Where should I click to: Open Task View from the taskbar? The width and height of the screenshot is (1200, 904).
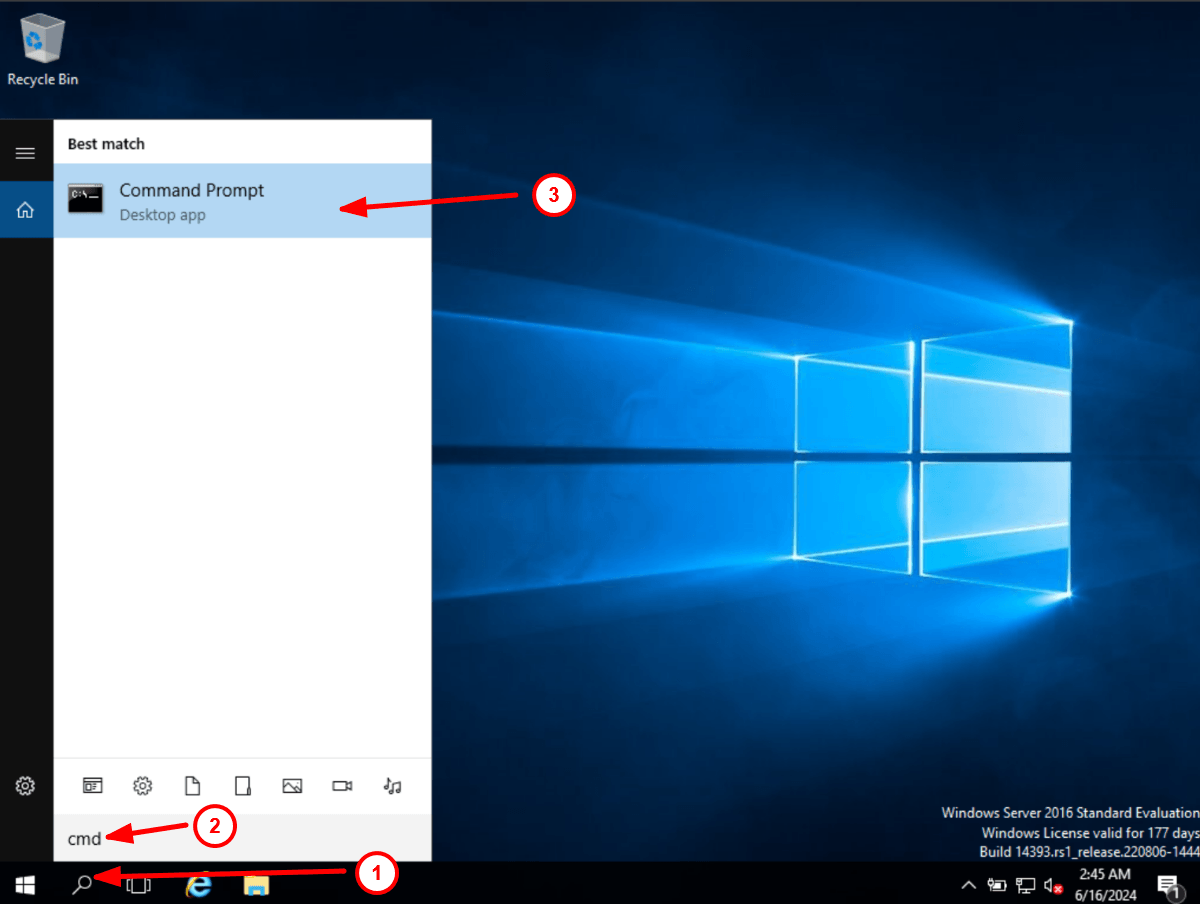[x=140, y=885]
